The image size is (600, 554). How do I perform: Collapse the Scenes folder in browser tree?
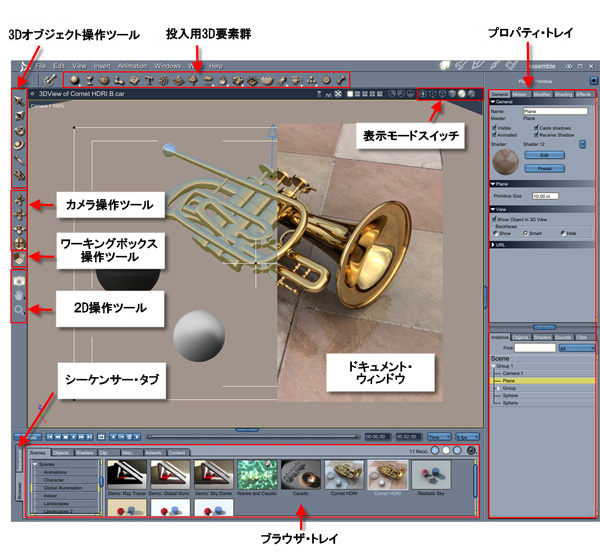(35, 464)
